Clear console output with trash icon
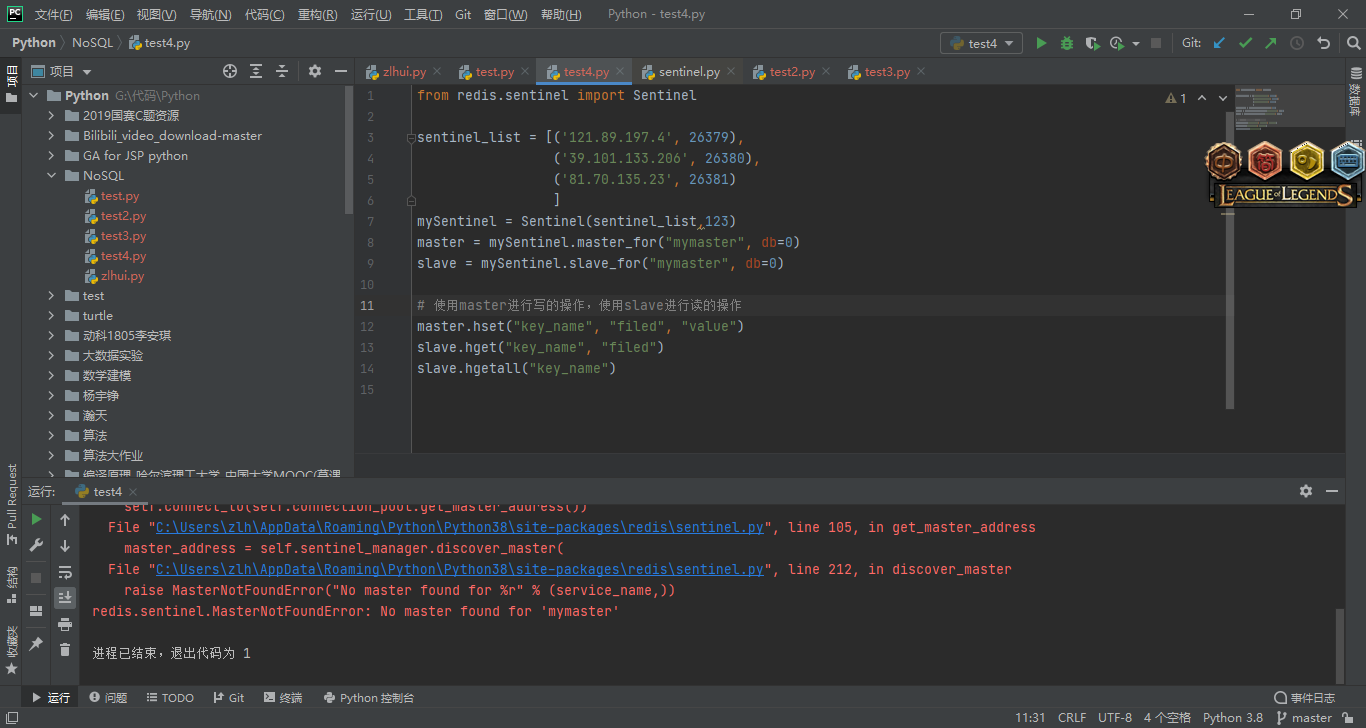Screen dimensions: 1366x728 tap(65, 650)
